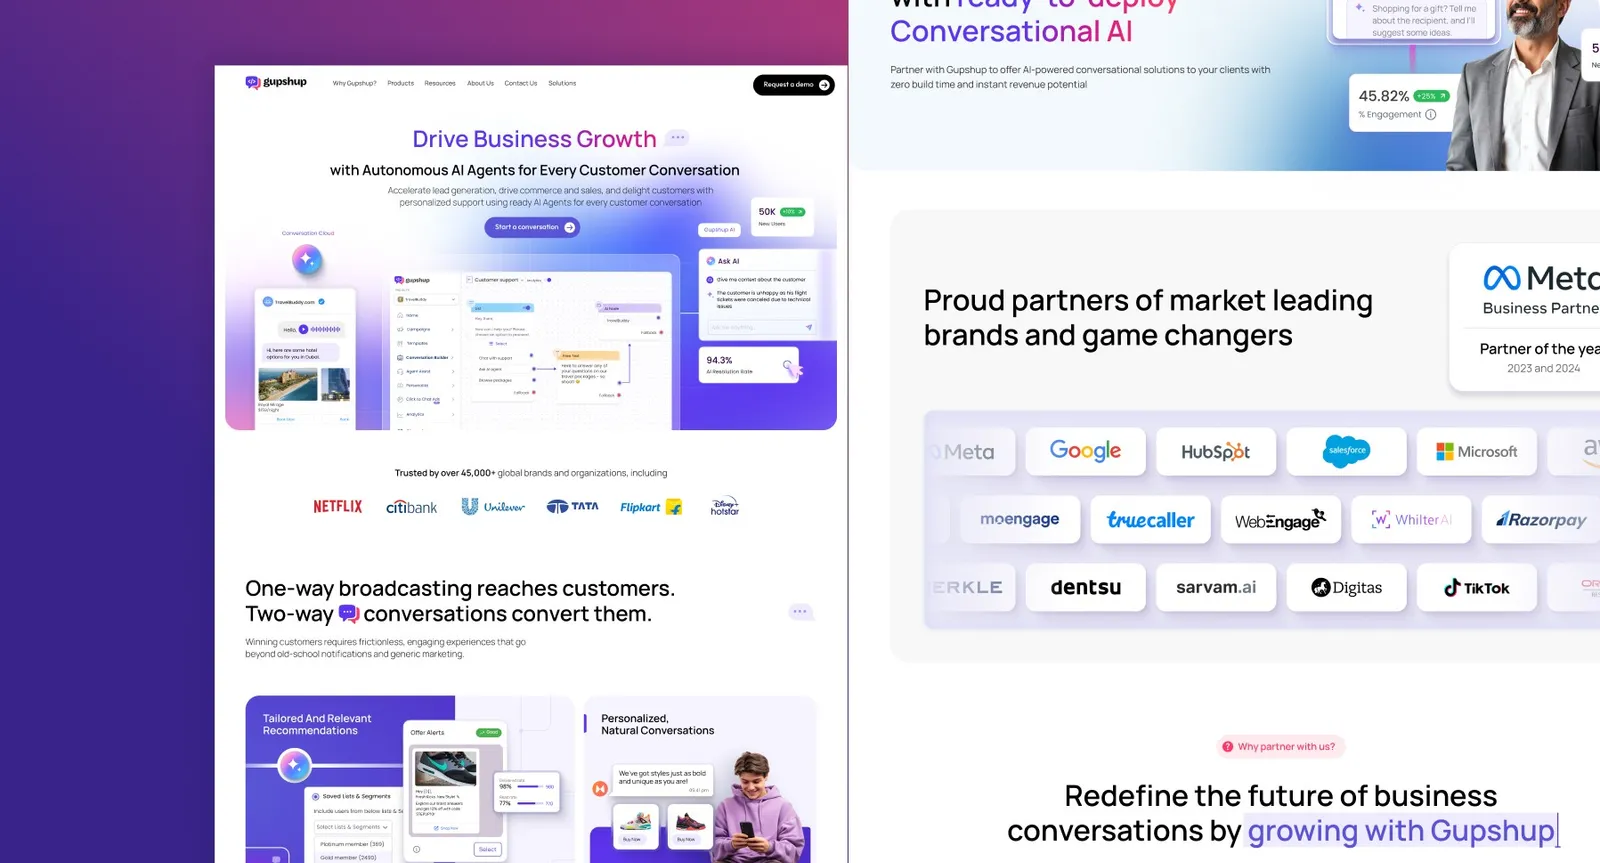Click the Start a conversation button
This screenshot has width=1600, height=863.
532,227
